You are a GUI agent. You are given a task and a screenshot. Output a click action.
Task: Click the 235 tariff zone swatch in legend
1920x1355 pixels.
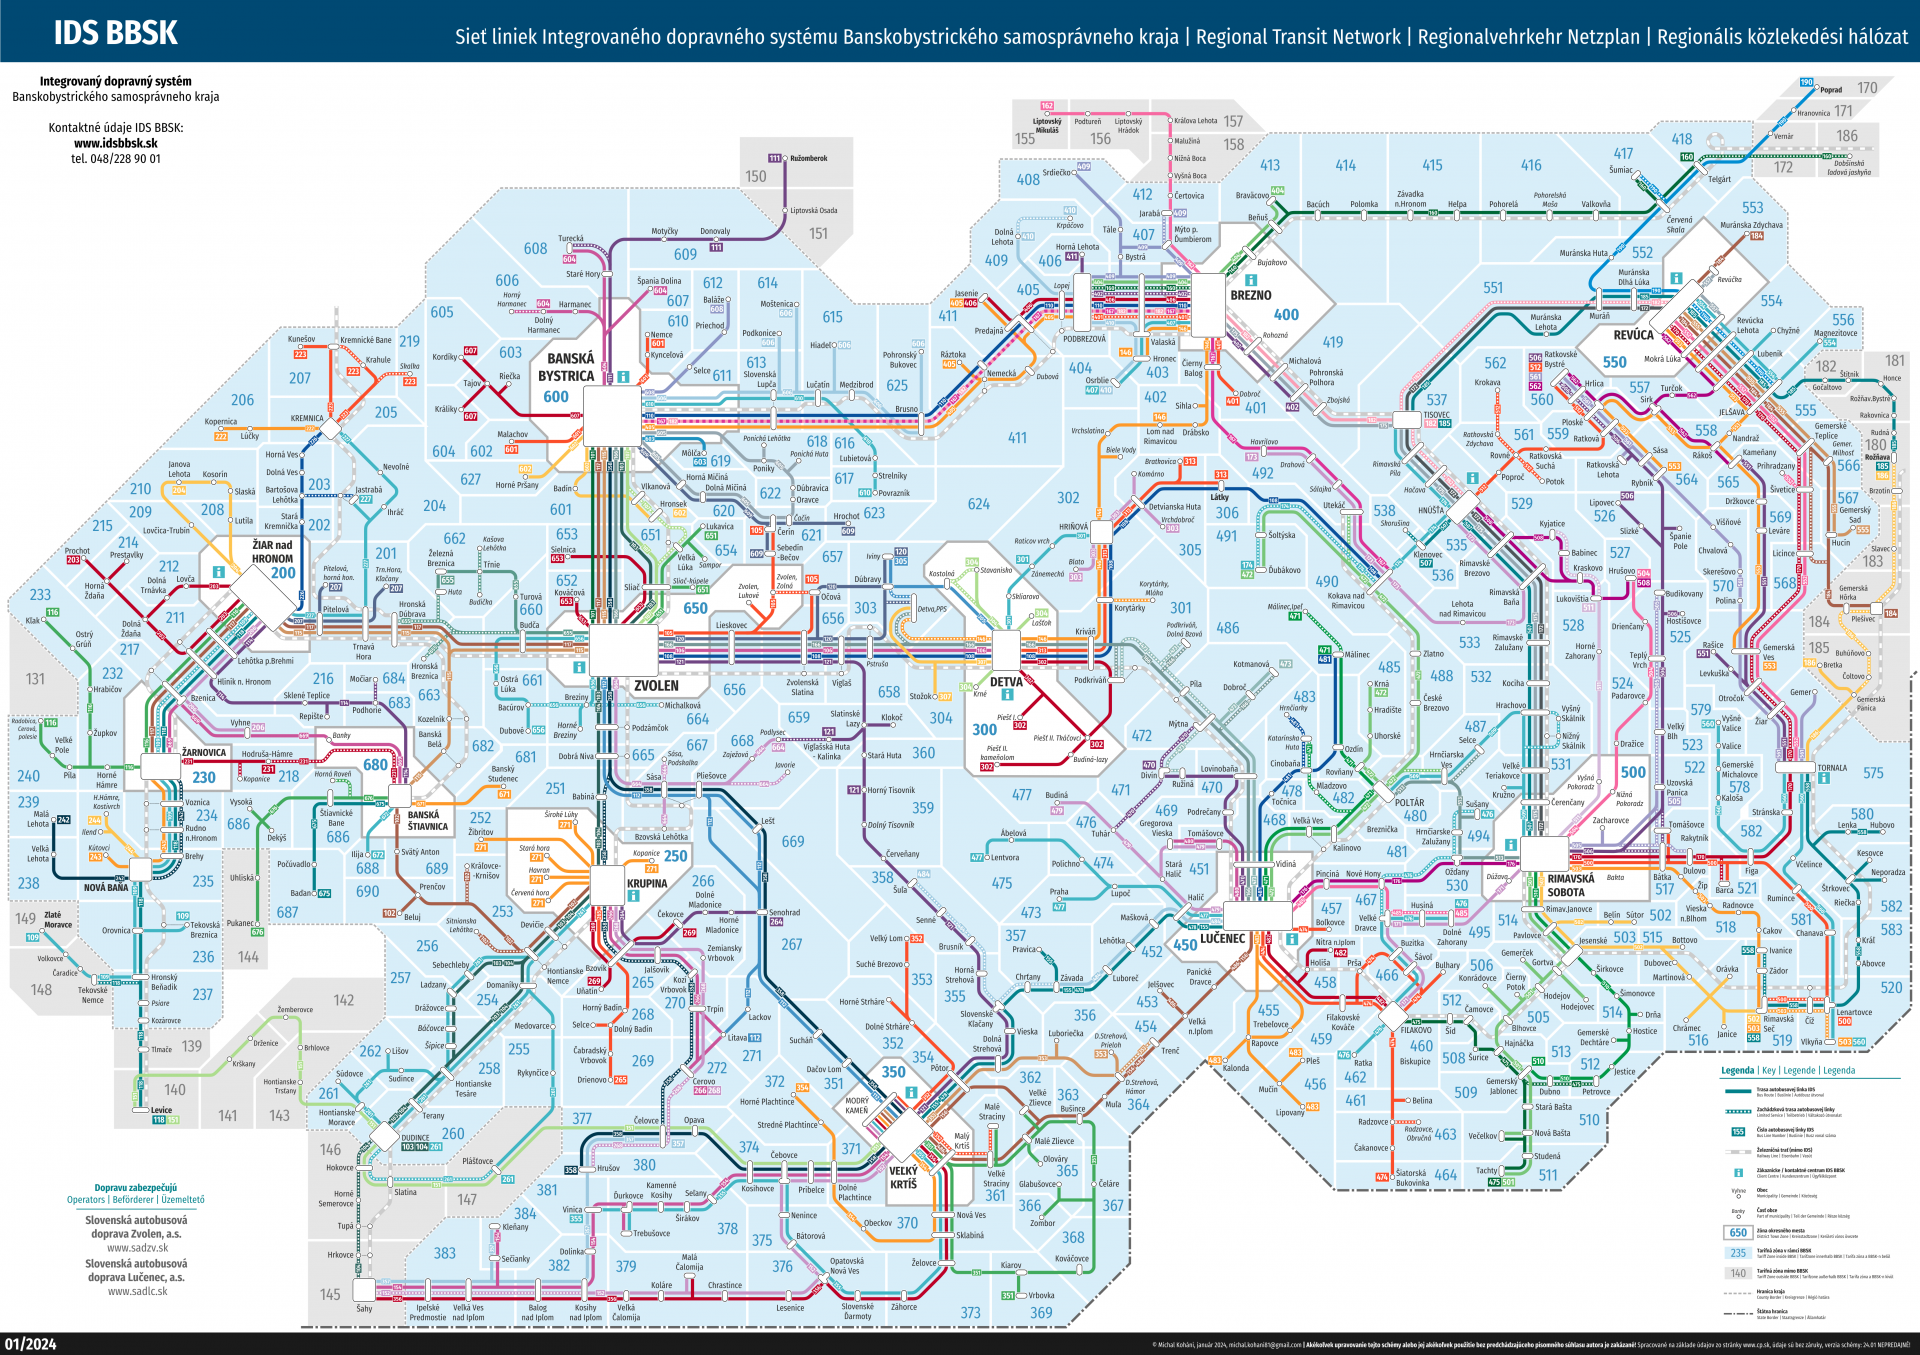[x=1738, y=1252]
